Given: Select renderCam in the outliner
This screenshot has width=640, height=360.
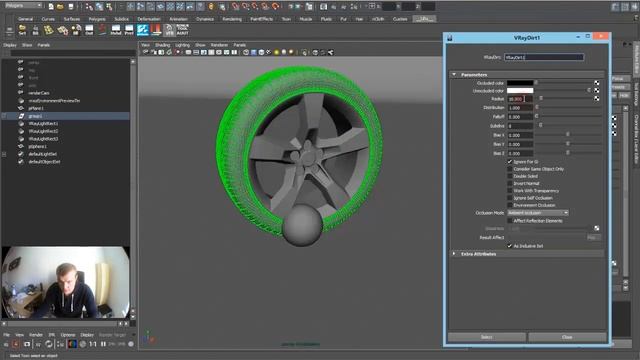Looking at the screenshot, I should (39, 93).
